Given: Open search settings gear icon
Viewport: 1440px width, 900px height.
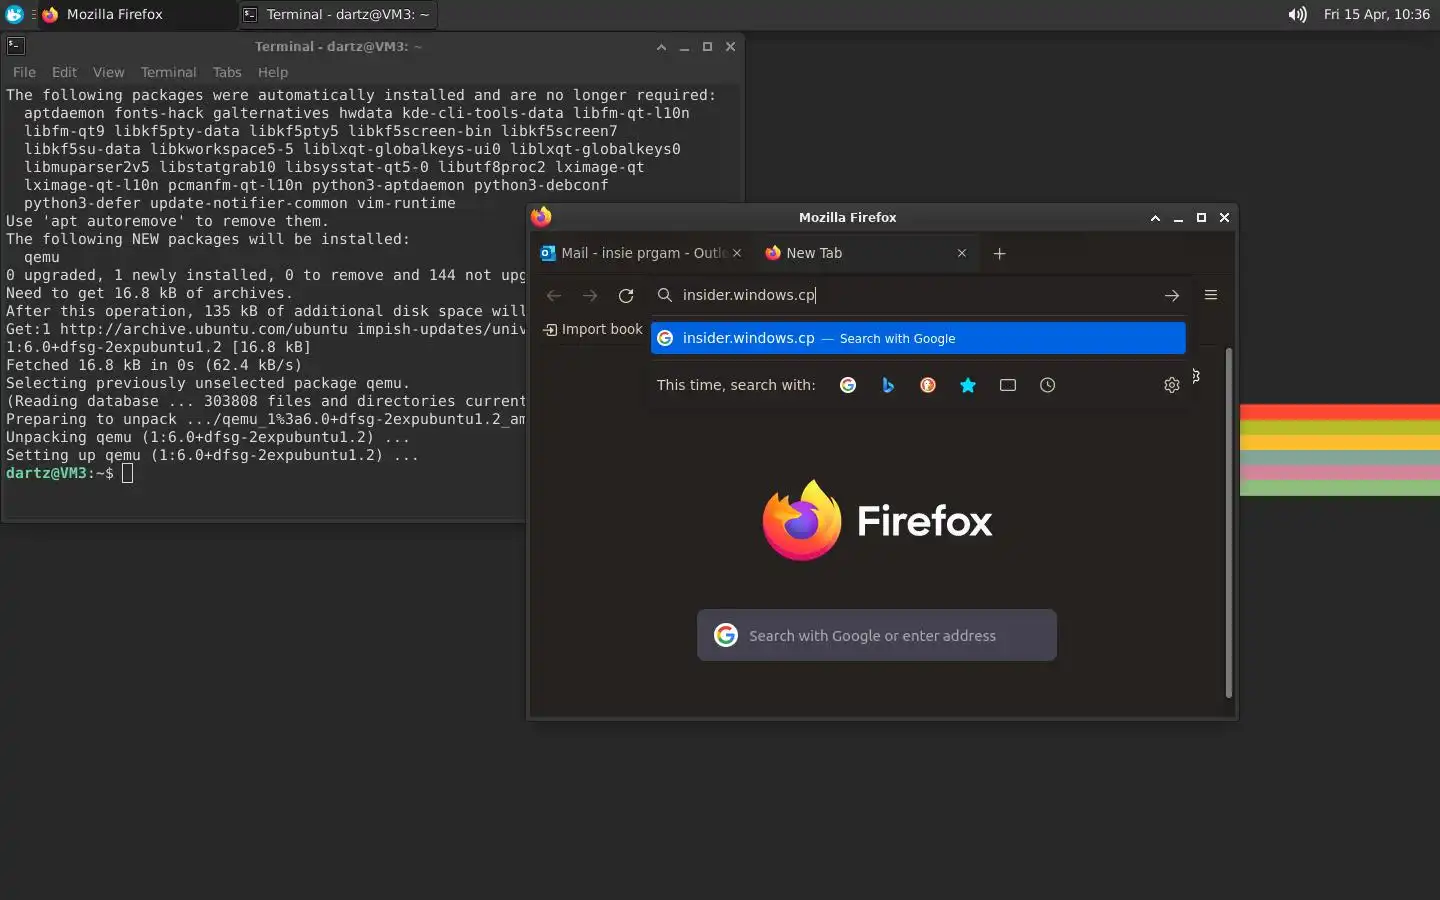Looking at the screenshot, I should click(x=1172, y=385).
